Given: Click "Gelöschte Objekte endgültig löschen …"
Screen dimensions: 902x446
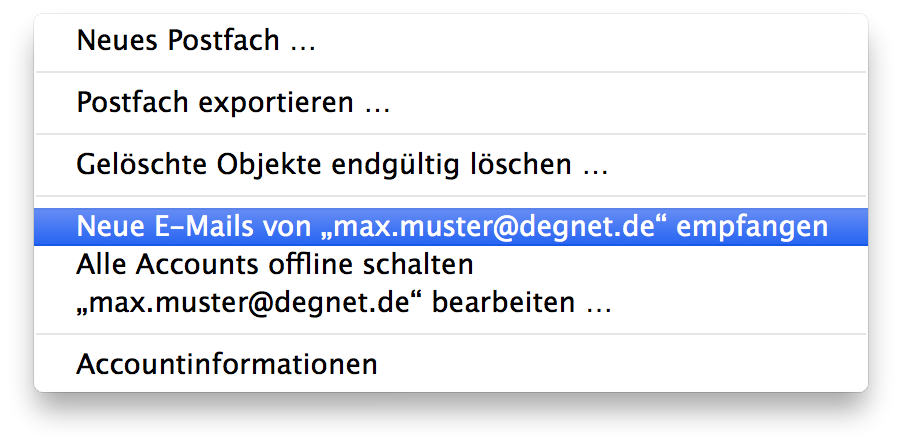Looking at the screenshot, I should click(x=342, y=164).
